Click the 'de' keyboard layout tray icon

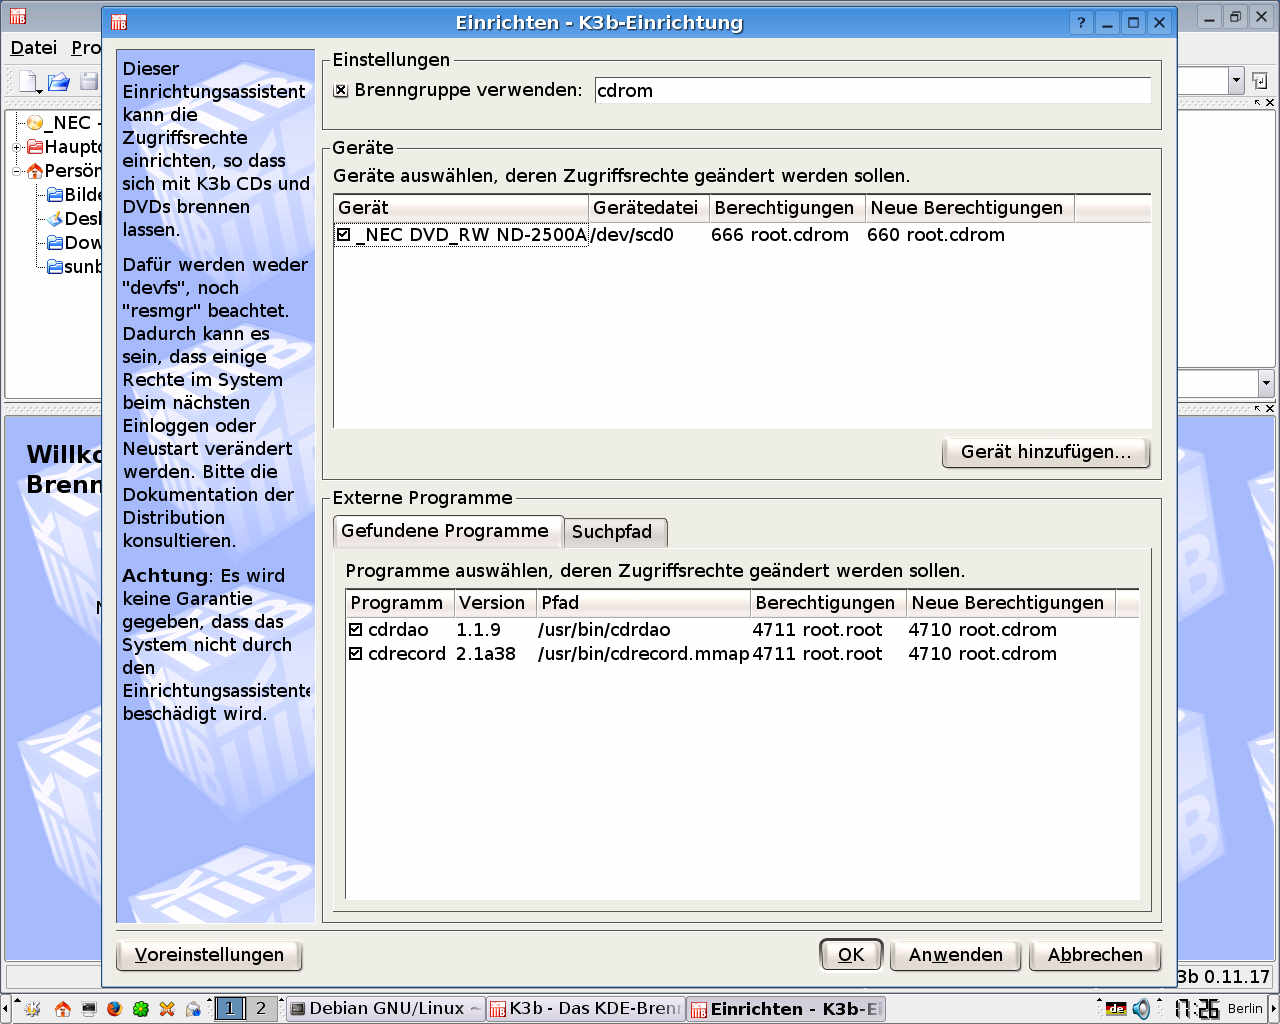pos(1116,1009)
